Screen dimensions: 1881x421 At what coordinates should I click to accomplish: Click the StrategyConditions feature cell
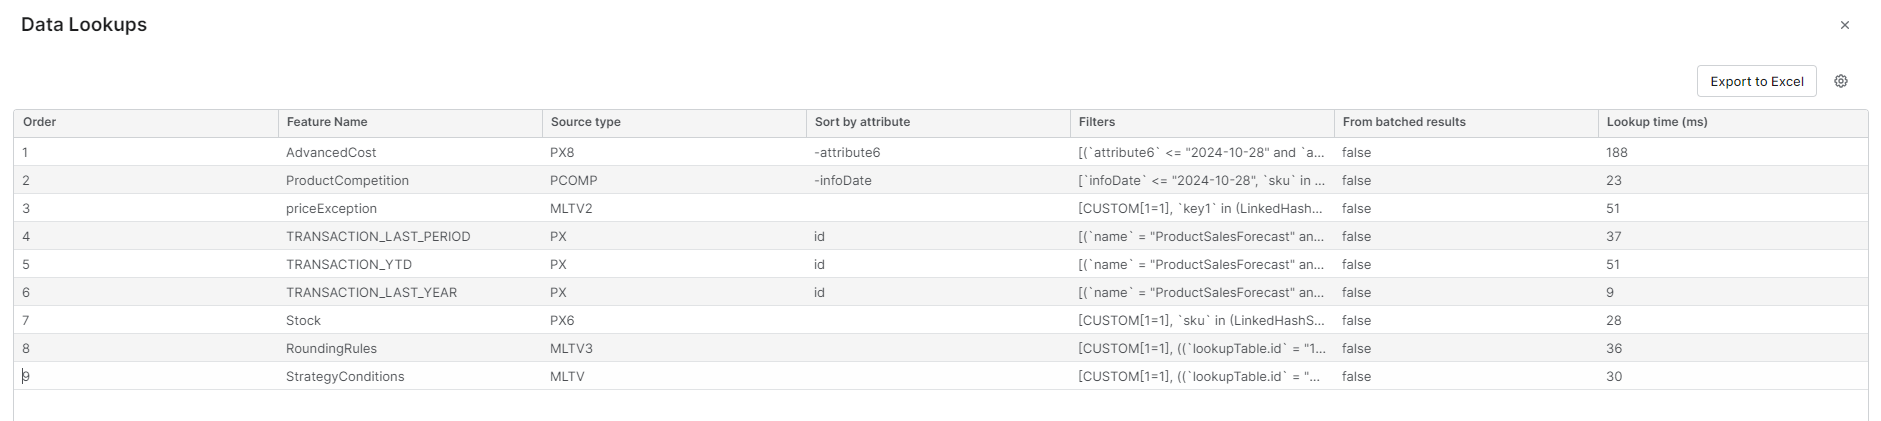pos(345,377)
